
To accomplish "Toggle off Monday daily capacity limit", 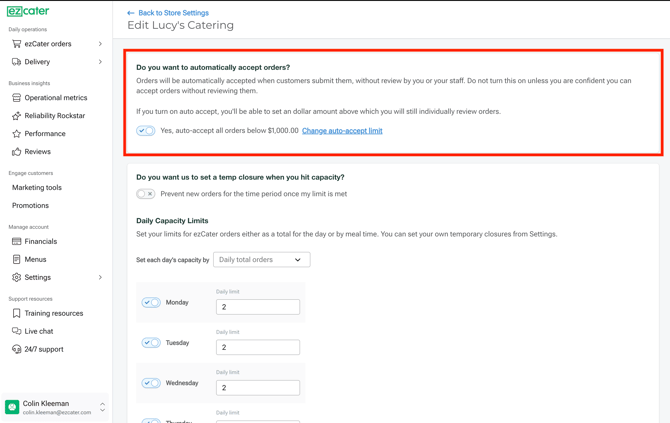I will tap(151, 302).
